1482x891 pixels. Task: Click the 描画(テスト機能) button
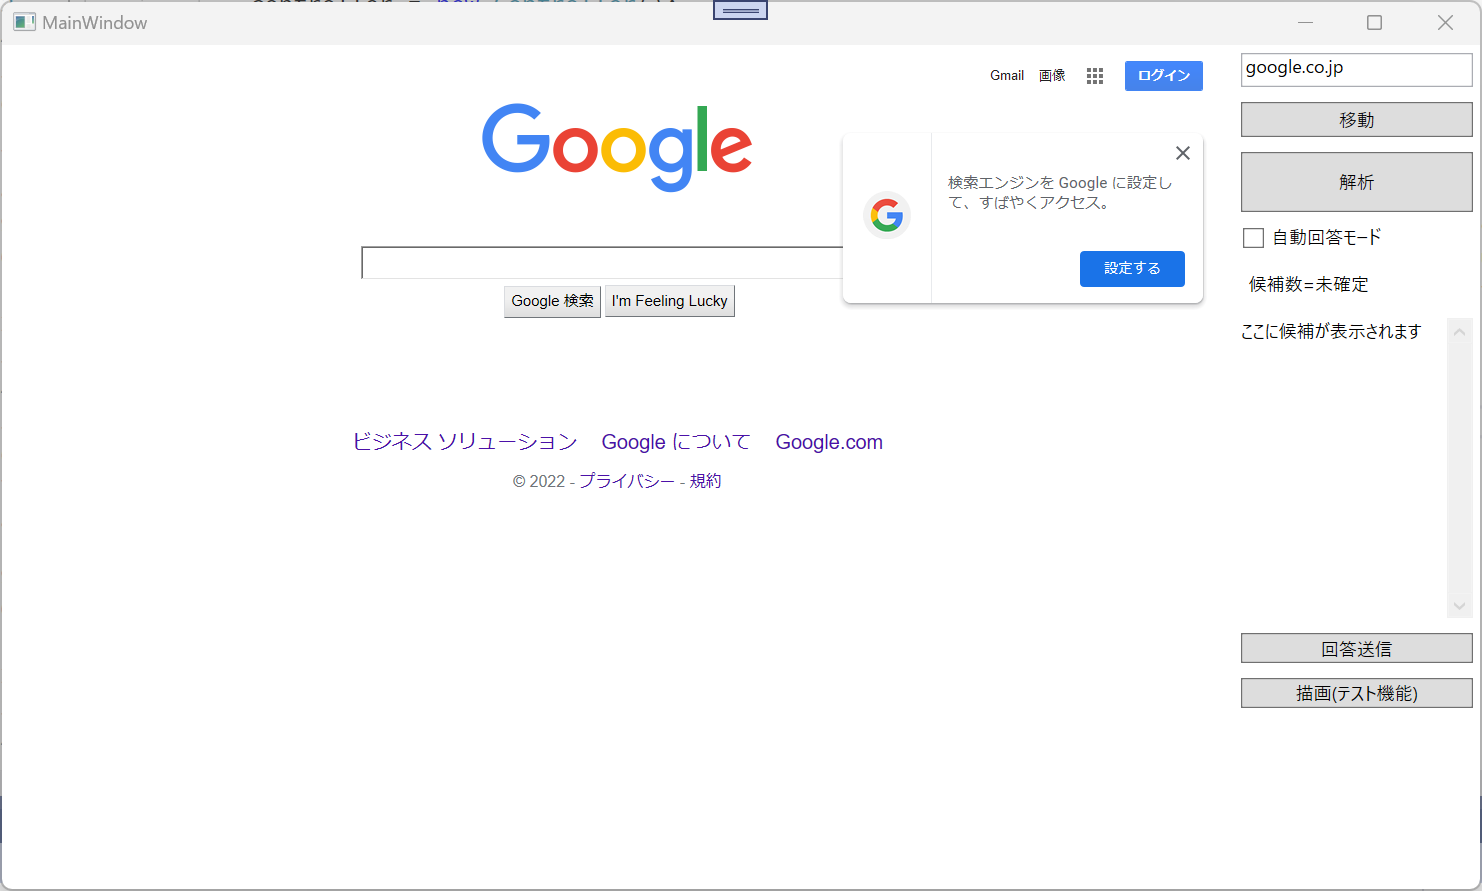click(1357, 693)
